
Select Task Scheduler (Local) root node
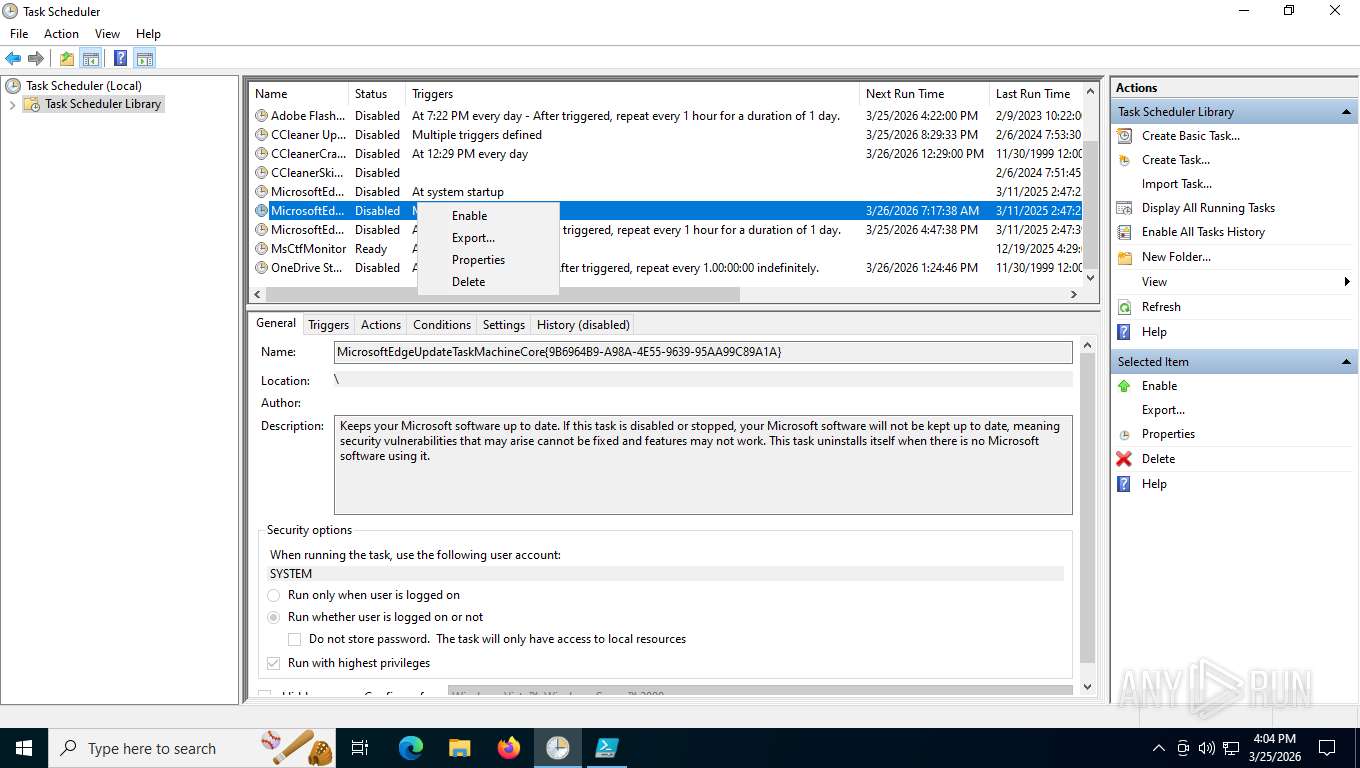click(x=83, y=86)
